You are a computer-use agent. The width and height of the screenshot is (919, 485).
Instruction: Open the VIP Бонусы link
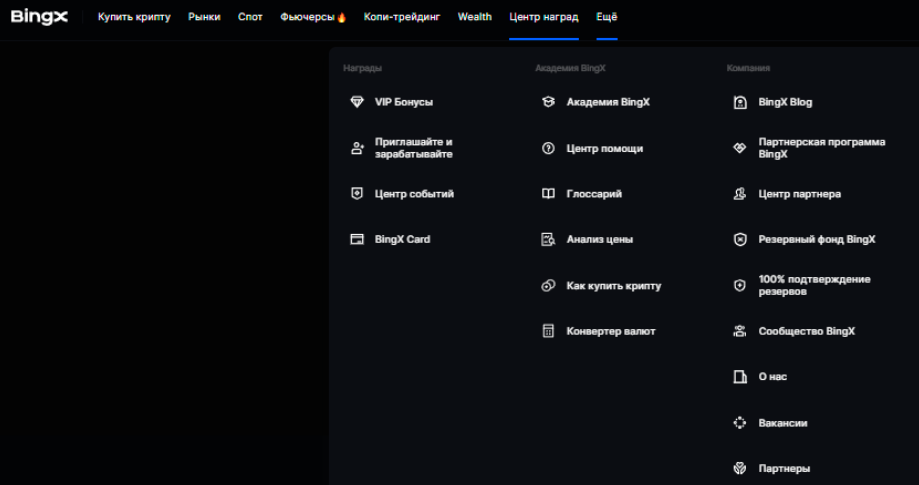(404, 102)
